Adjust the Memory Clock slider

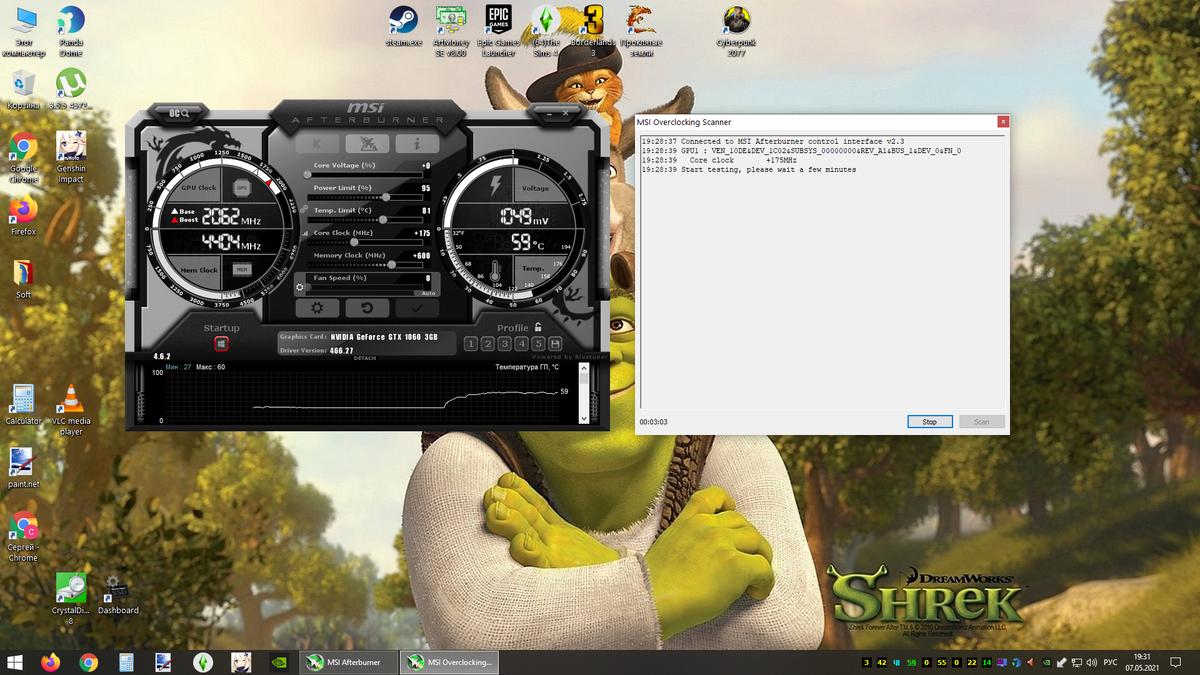(x=367, y=265)
